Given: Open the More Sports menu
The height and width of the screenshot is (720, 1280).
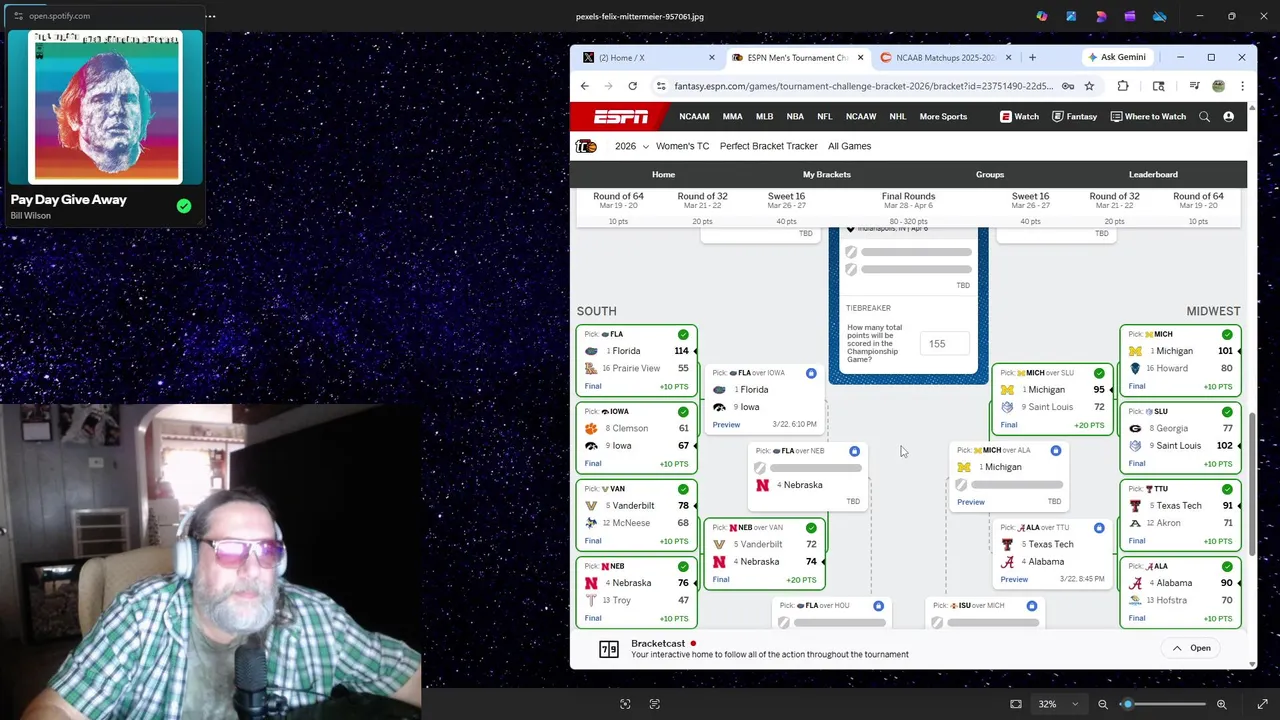Looking at the screenshot, I should click(x=943, y=117).
